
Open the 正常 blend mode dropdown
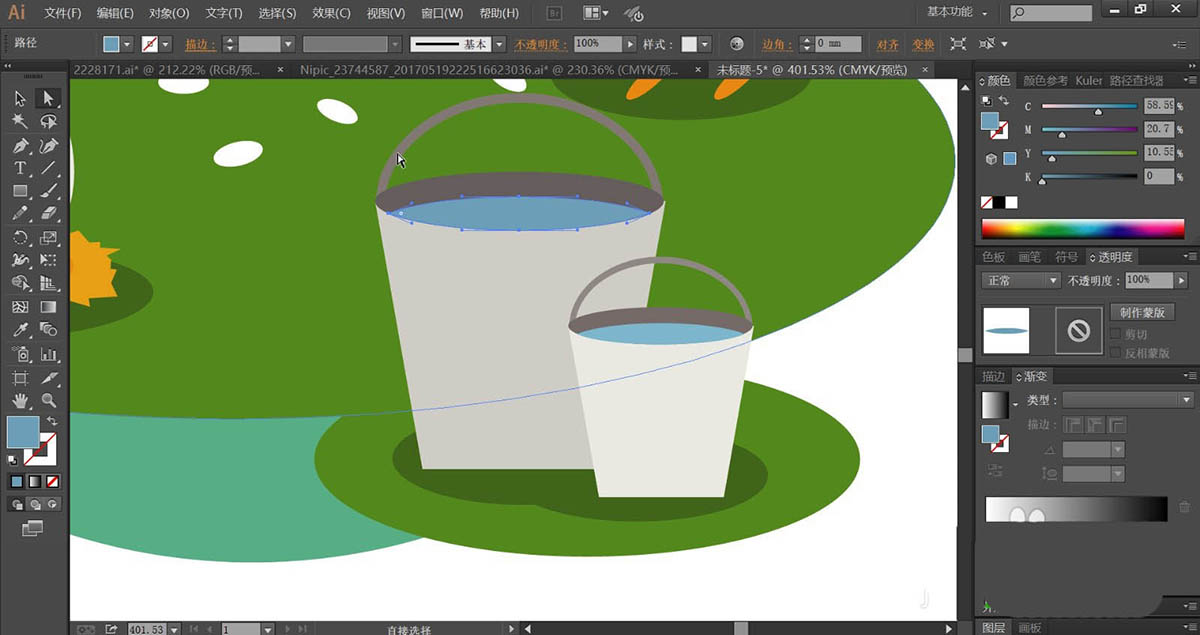(x=1020, y=281)
